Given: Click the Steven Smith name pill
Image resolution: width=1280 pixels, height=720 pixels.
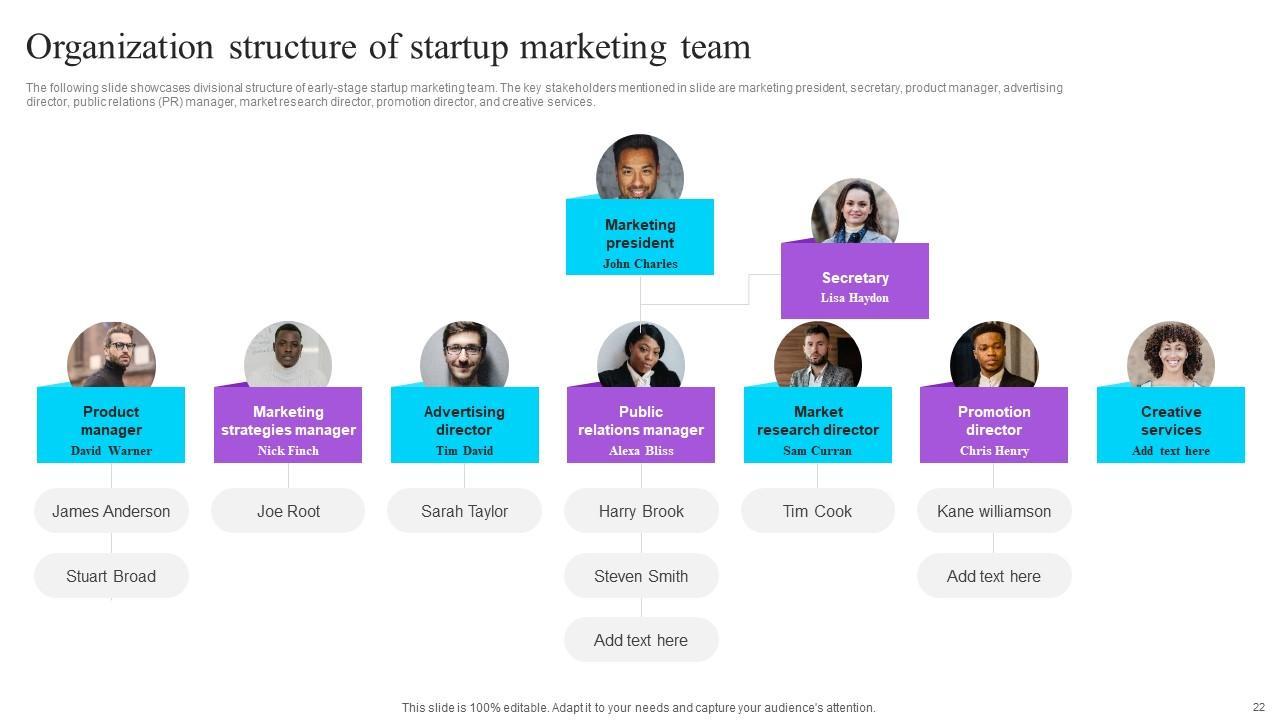Looking at the screenshot, I should pos(641,576).
